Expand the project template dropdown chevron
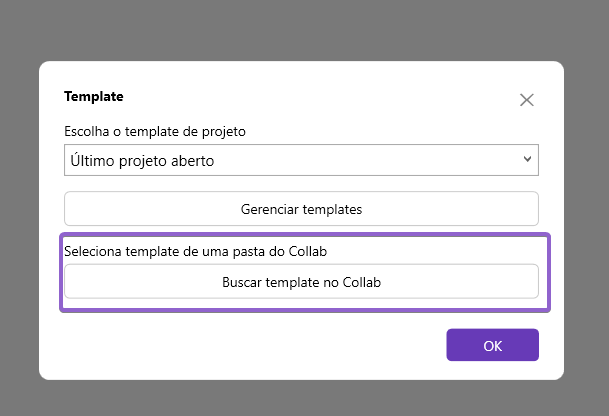Viewport: 609px width, 416px height. point(527,159)
